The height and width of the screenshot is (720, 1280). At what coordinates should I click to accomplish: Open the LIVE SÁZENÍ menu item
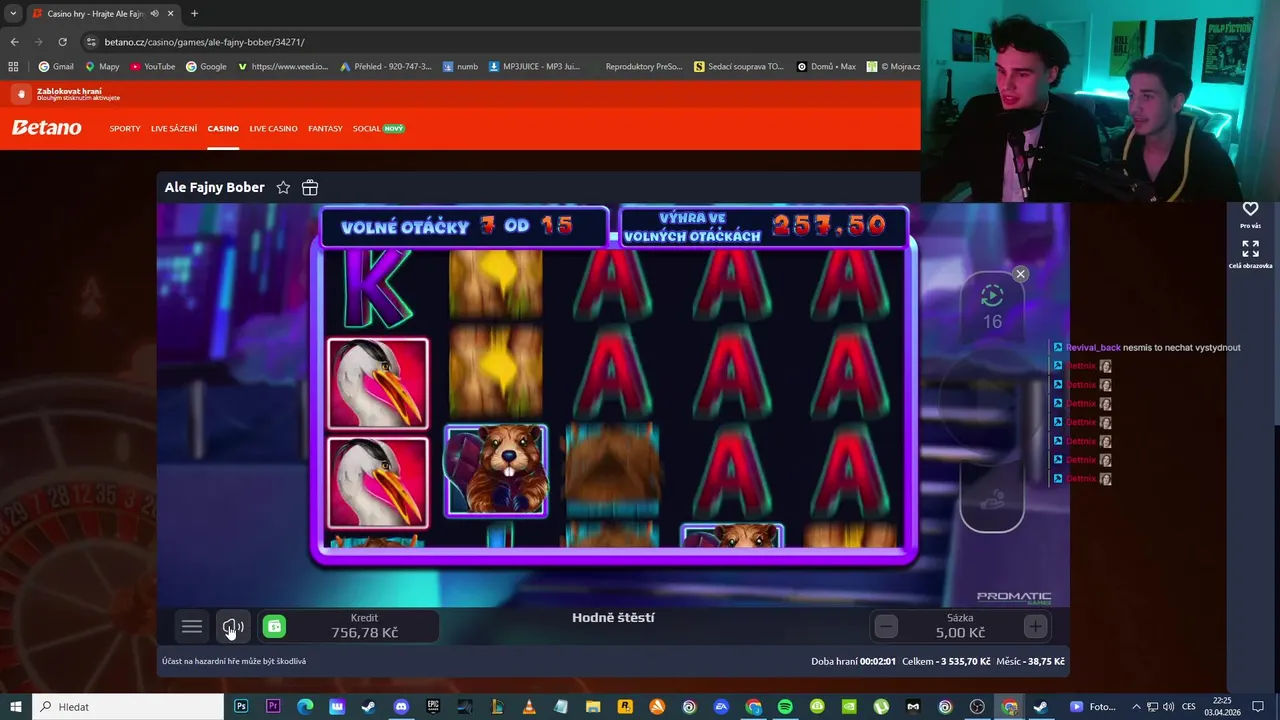point(174,129)
